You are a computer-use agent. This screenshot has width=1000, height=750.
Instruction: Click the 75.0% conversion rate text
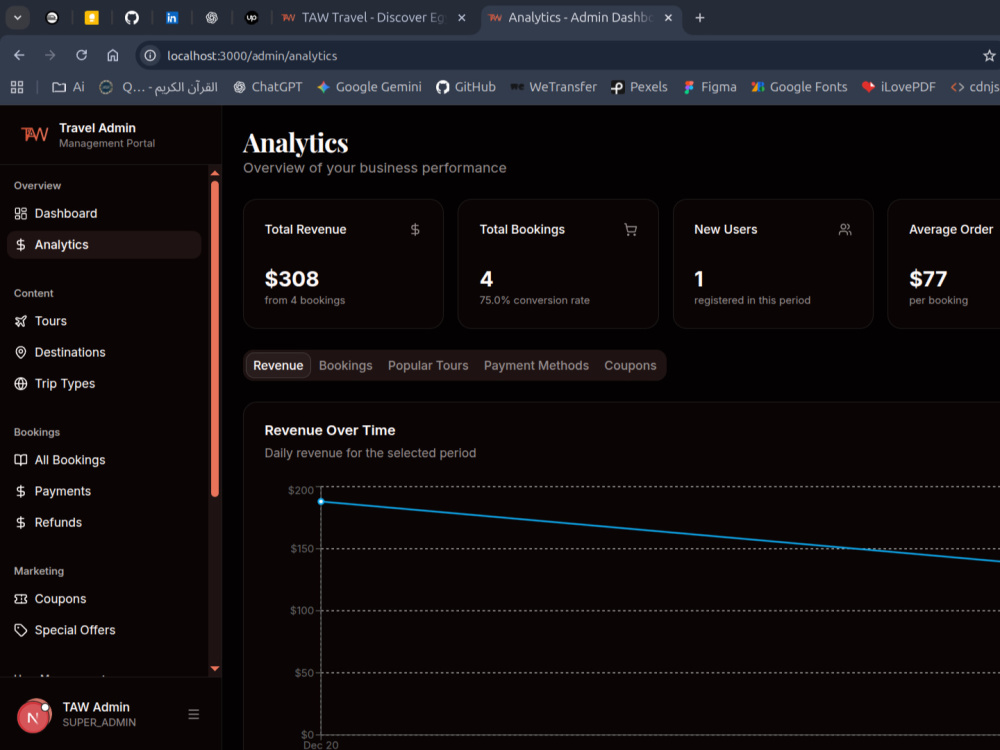point(534,300)
